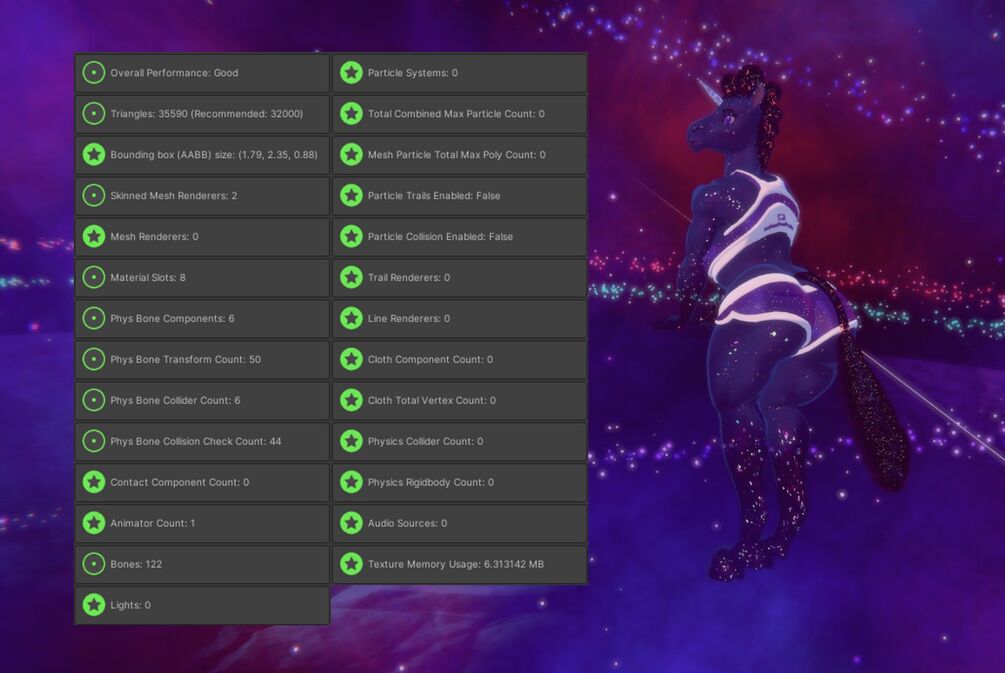Select the 'Lights: 0' text
The height and width of the screenshot is (673, 1005).
pyautogui.click(x=130, y=605)
